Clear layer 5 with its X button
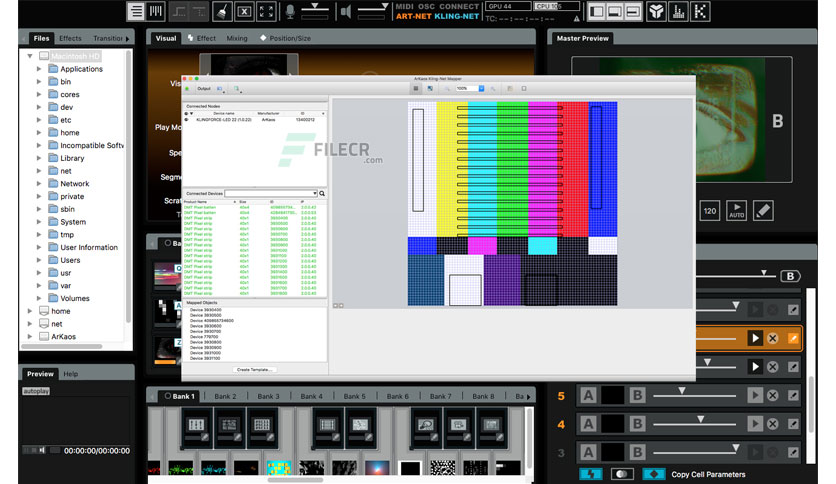Image resolution: width=836 pixels, height=484 pixels. 773,396
